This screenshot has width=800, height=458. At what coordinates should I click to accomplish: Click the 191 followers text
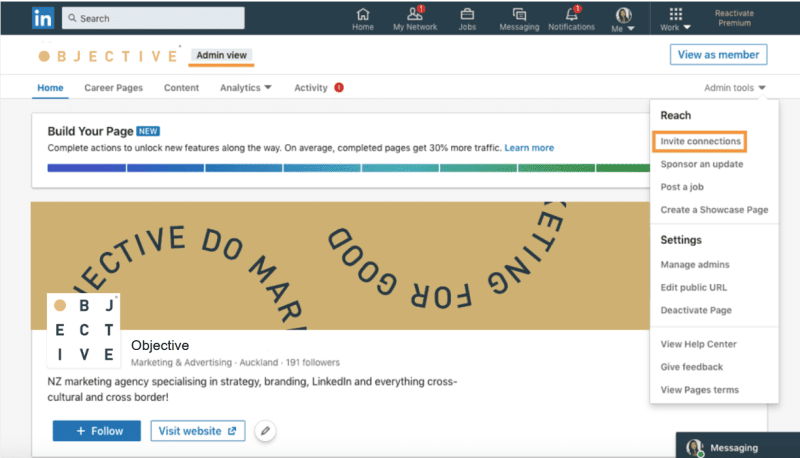313,363
